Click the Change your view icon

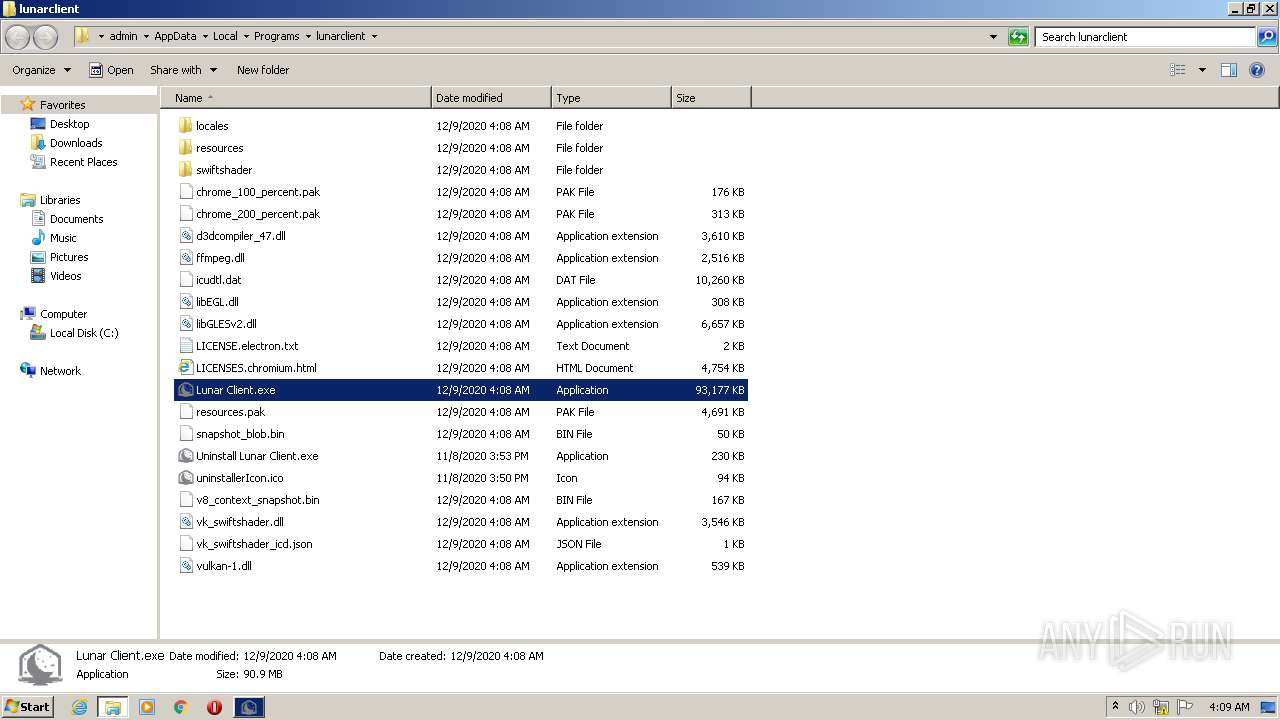coord(1178,70)
